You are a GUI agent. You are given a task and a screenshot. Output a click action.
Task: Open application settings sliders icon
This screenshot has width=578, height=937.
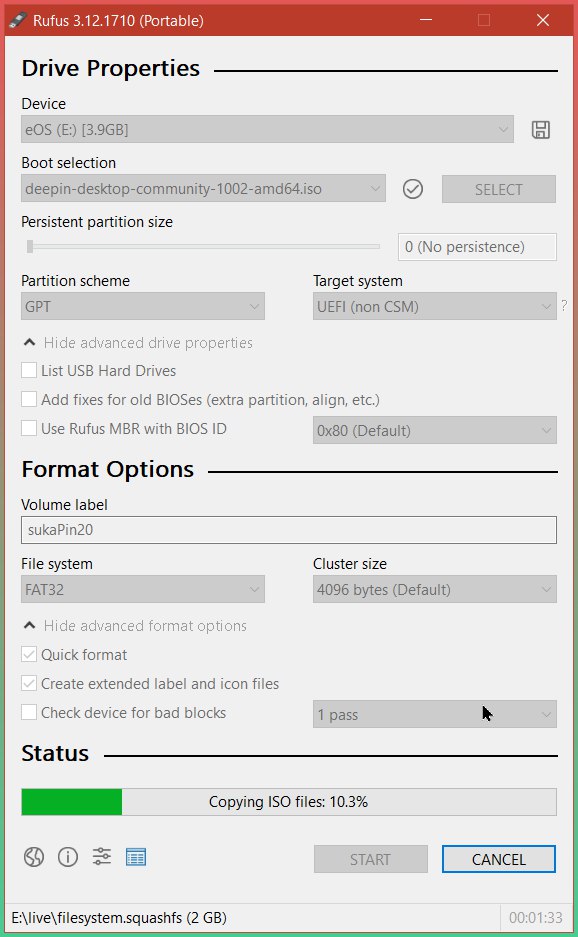tap(102, 857)
